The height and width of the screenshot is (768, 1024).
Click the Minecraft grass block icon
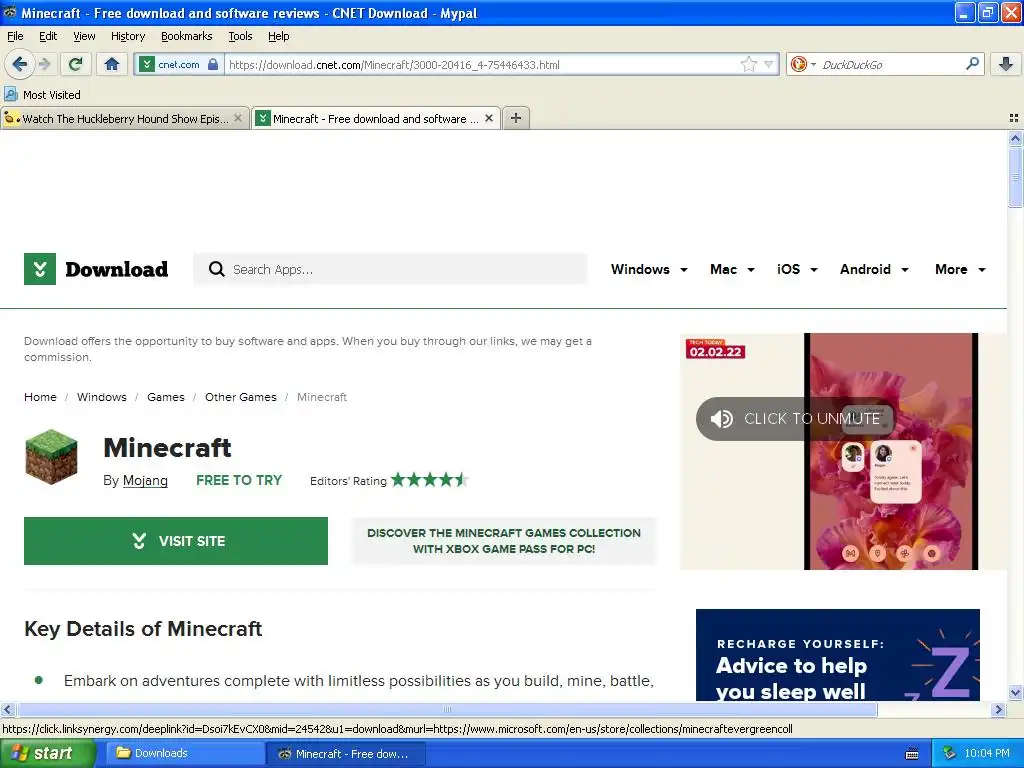pyautogui.click(x=52, y=457)
